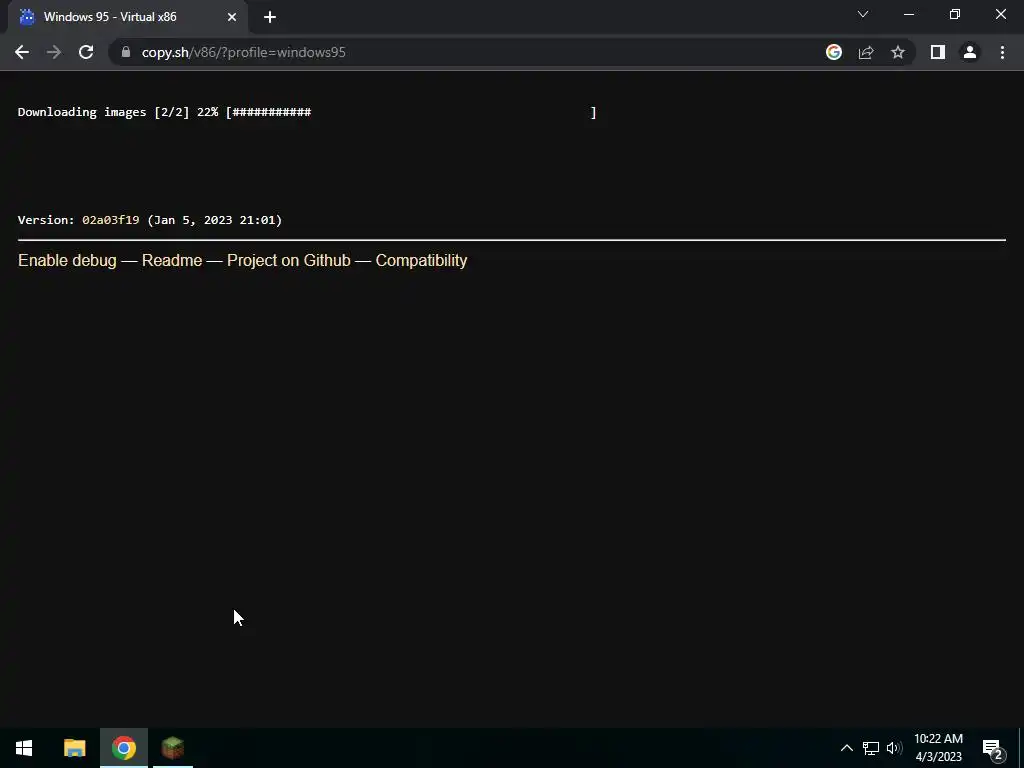Viewport: 1024px width, 768px height.
Task: Toggle Chrome's side panel
Action: click(x=938, y=52)
